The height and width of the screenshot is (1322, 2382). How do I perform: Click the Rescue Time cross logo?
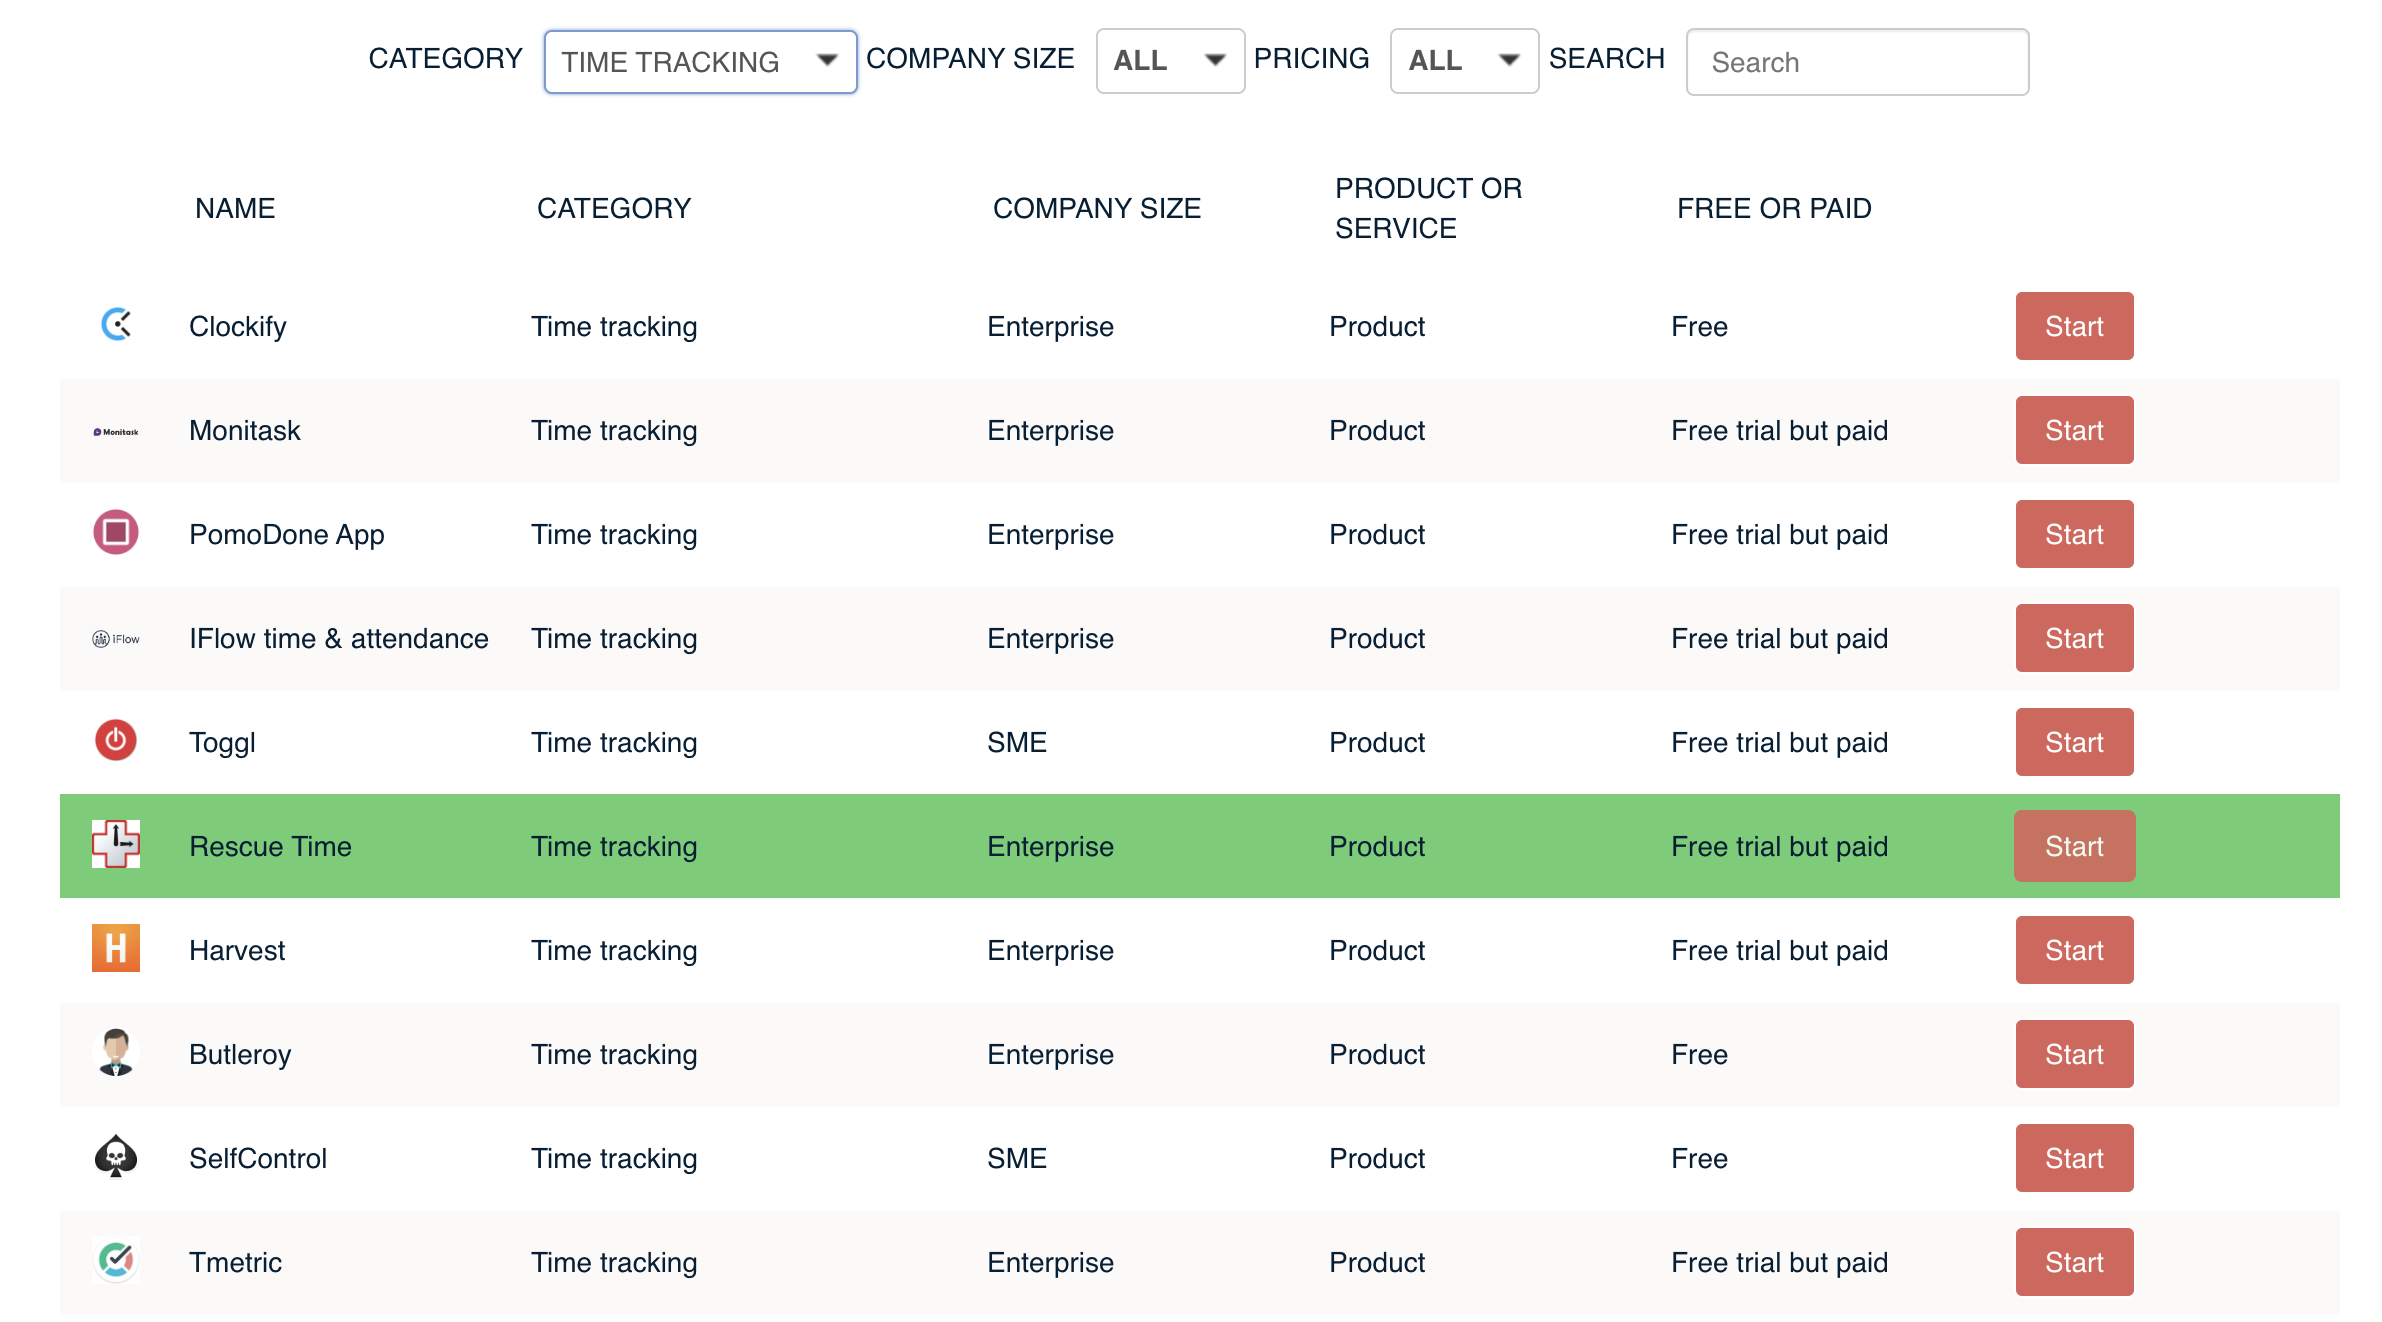pos(115,845)
